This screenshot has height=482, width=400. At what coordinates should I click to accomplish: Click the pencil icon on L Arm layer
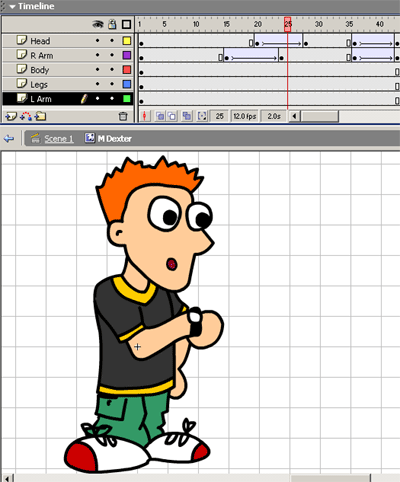[x=84, y=99]
